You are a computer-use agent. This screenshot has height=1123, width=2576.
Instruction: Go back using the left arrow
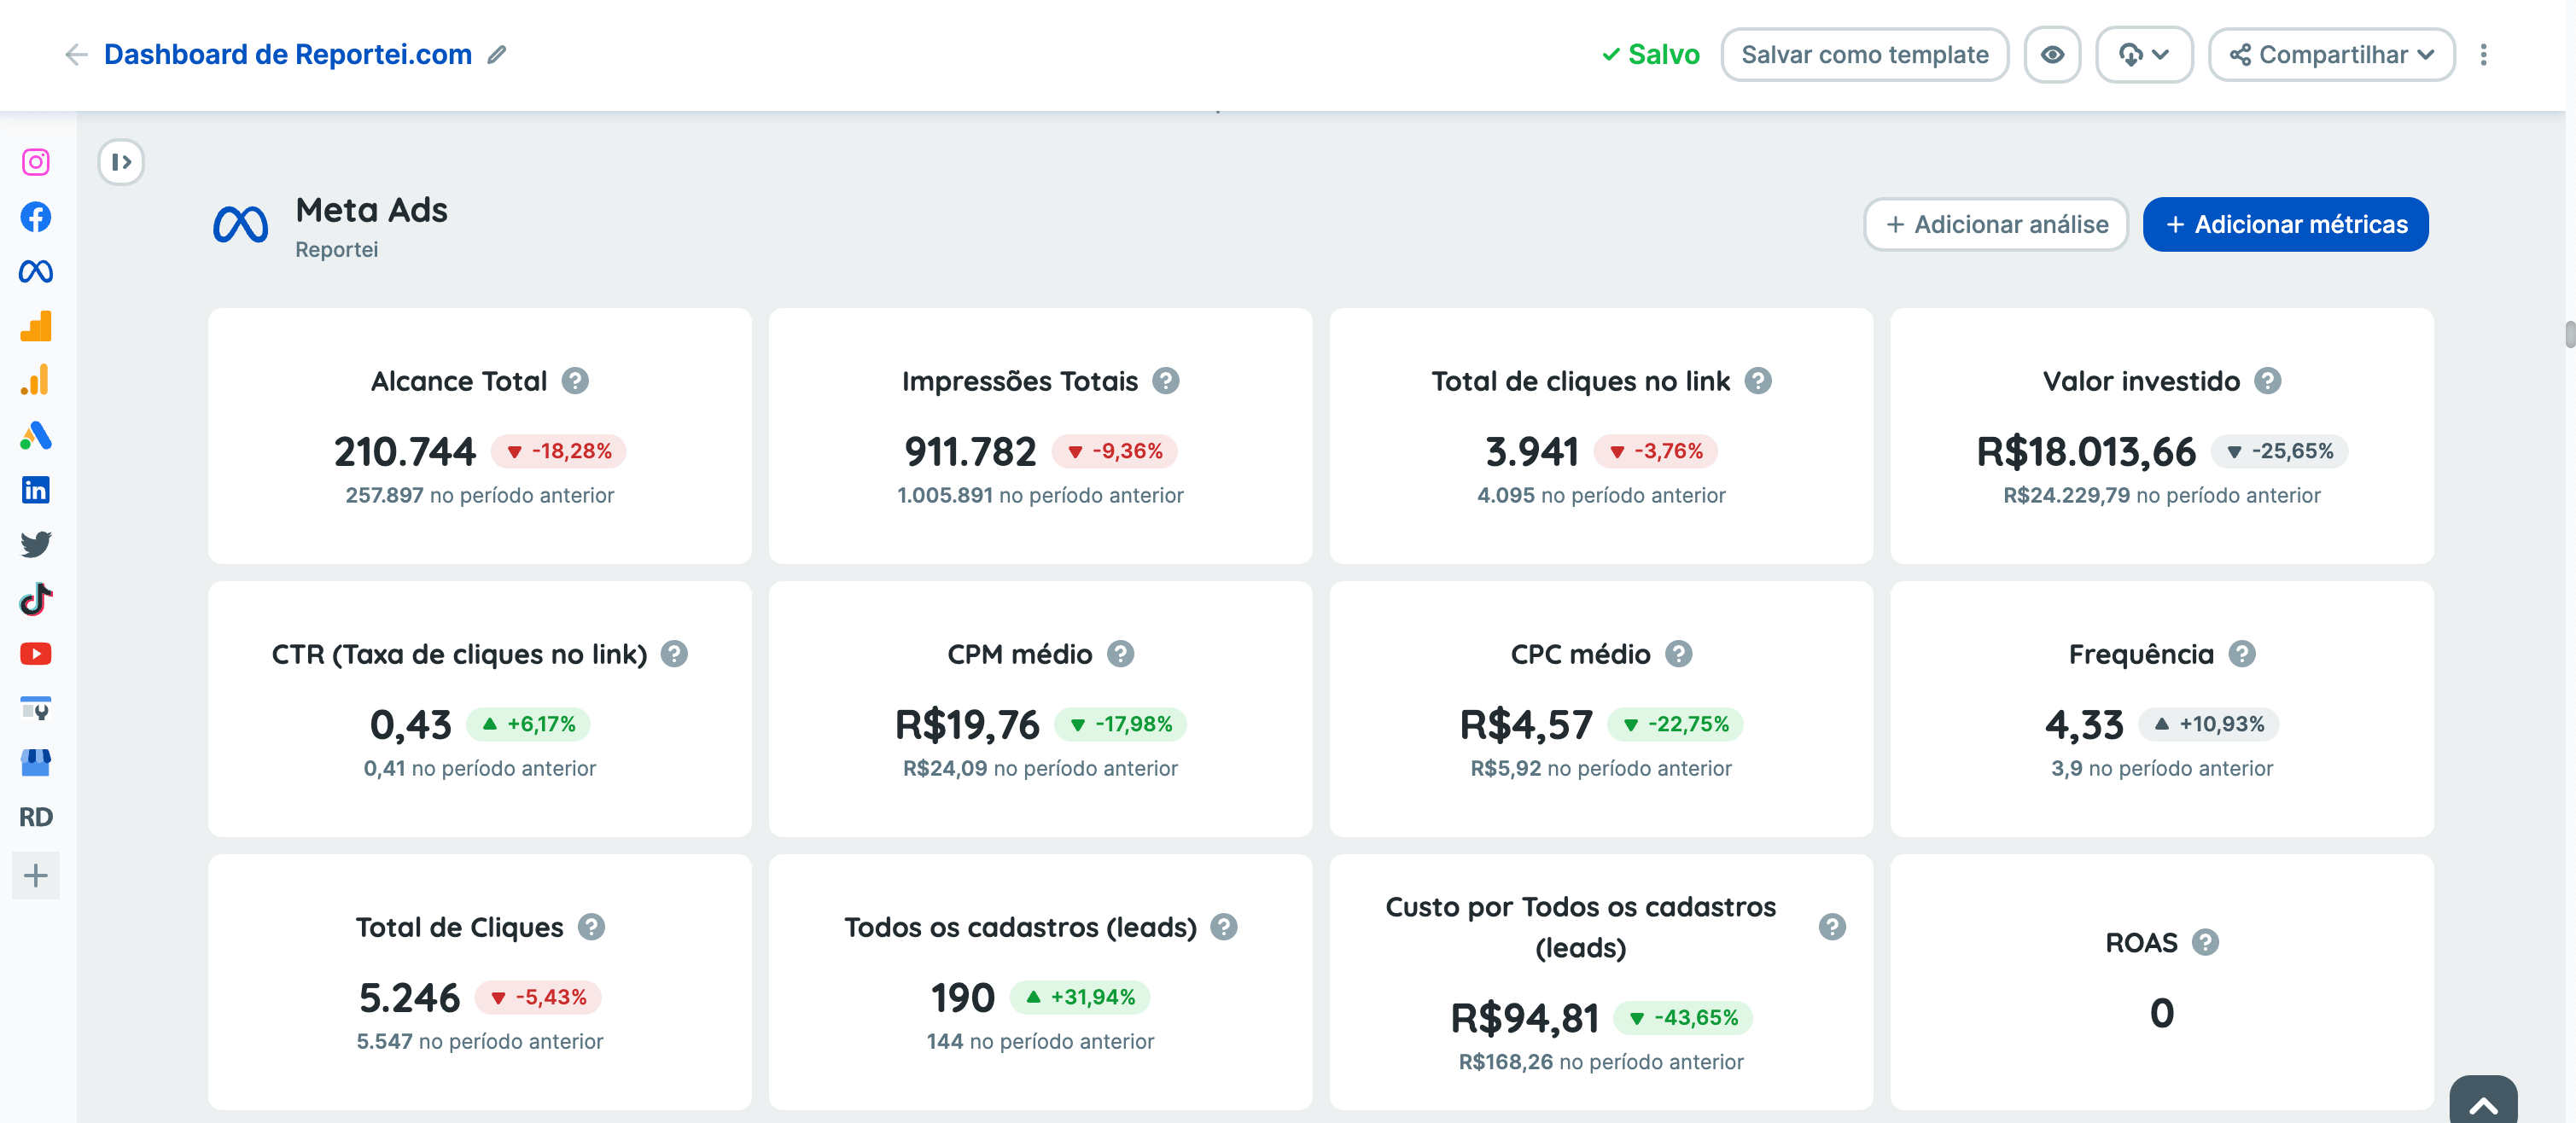point(76,55)
